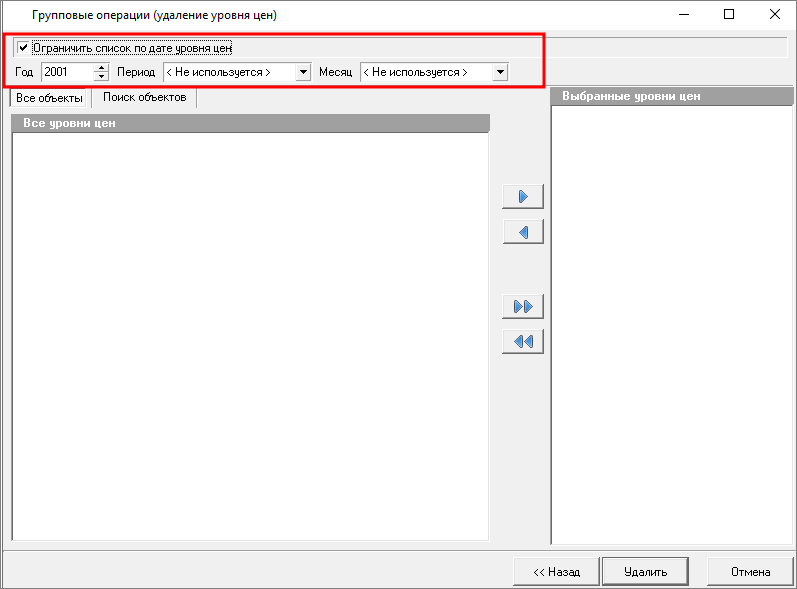Add all price levels with double right arrow
797x589 pixels.
tap(522, 306)
